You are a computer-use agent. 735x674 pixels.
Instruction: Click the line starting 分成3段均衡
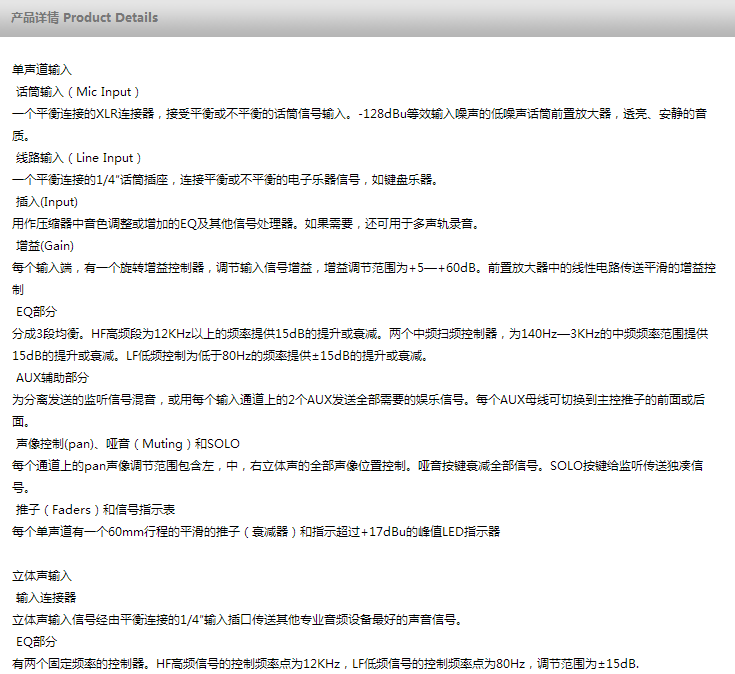coord(360,334)
